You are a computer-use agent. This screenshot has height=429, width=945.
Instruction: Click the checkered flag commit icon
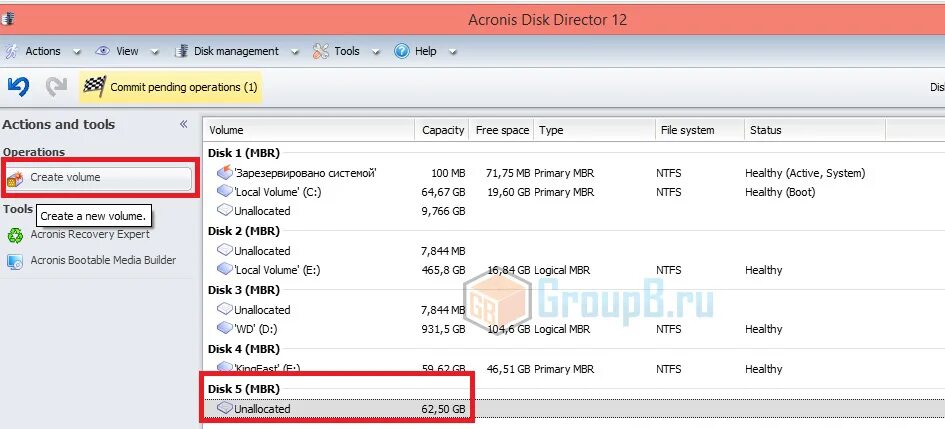pyautogui.click(x=95, y=87)
